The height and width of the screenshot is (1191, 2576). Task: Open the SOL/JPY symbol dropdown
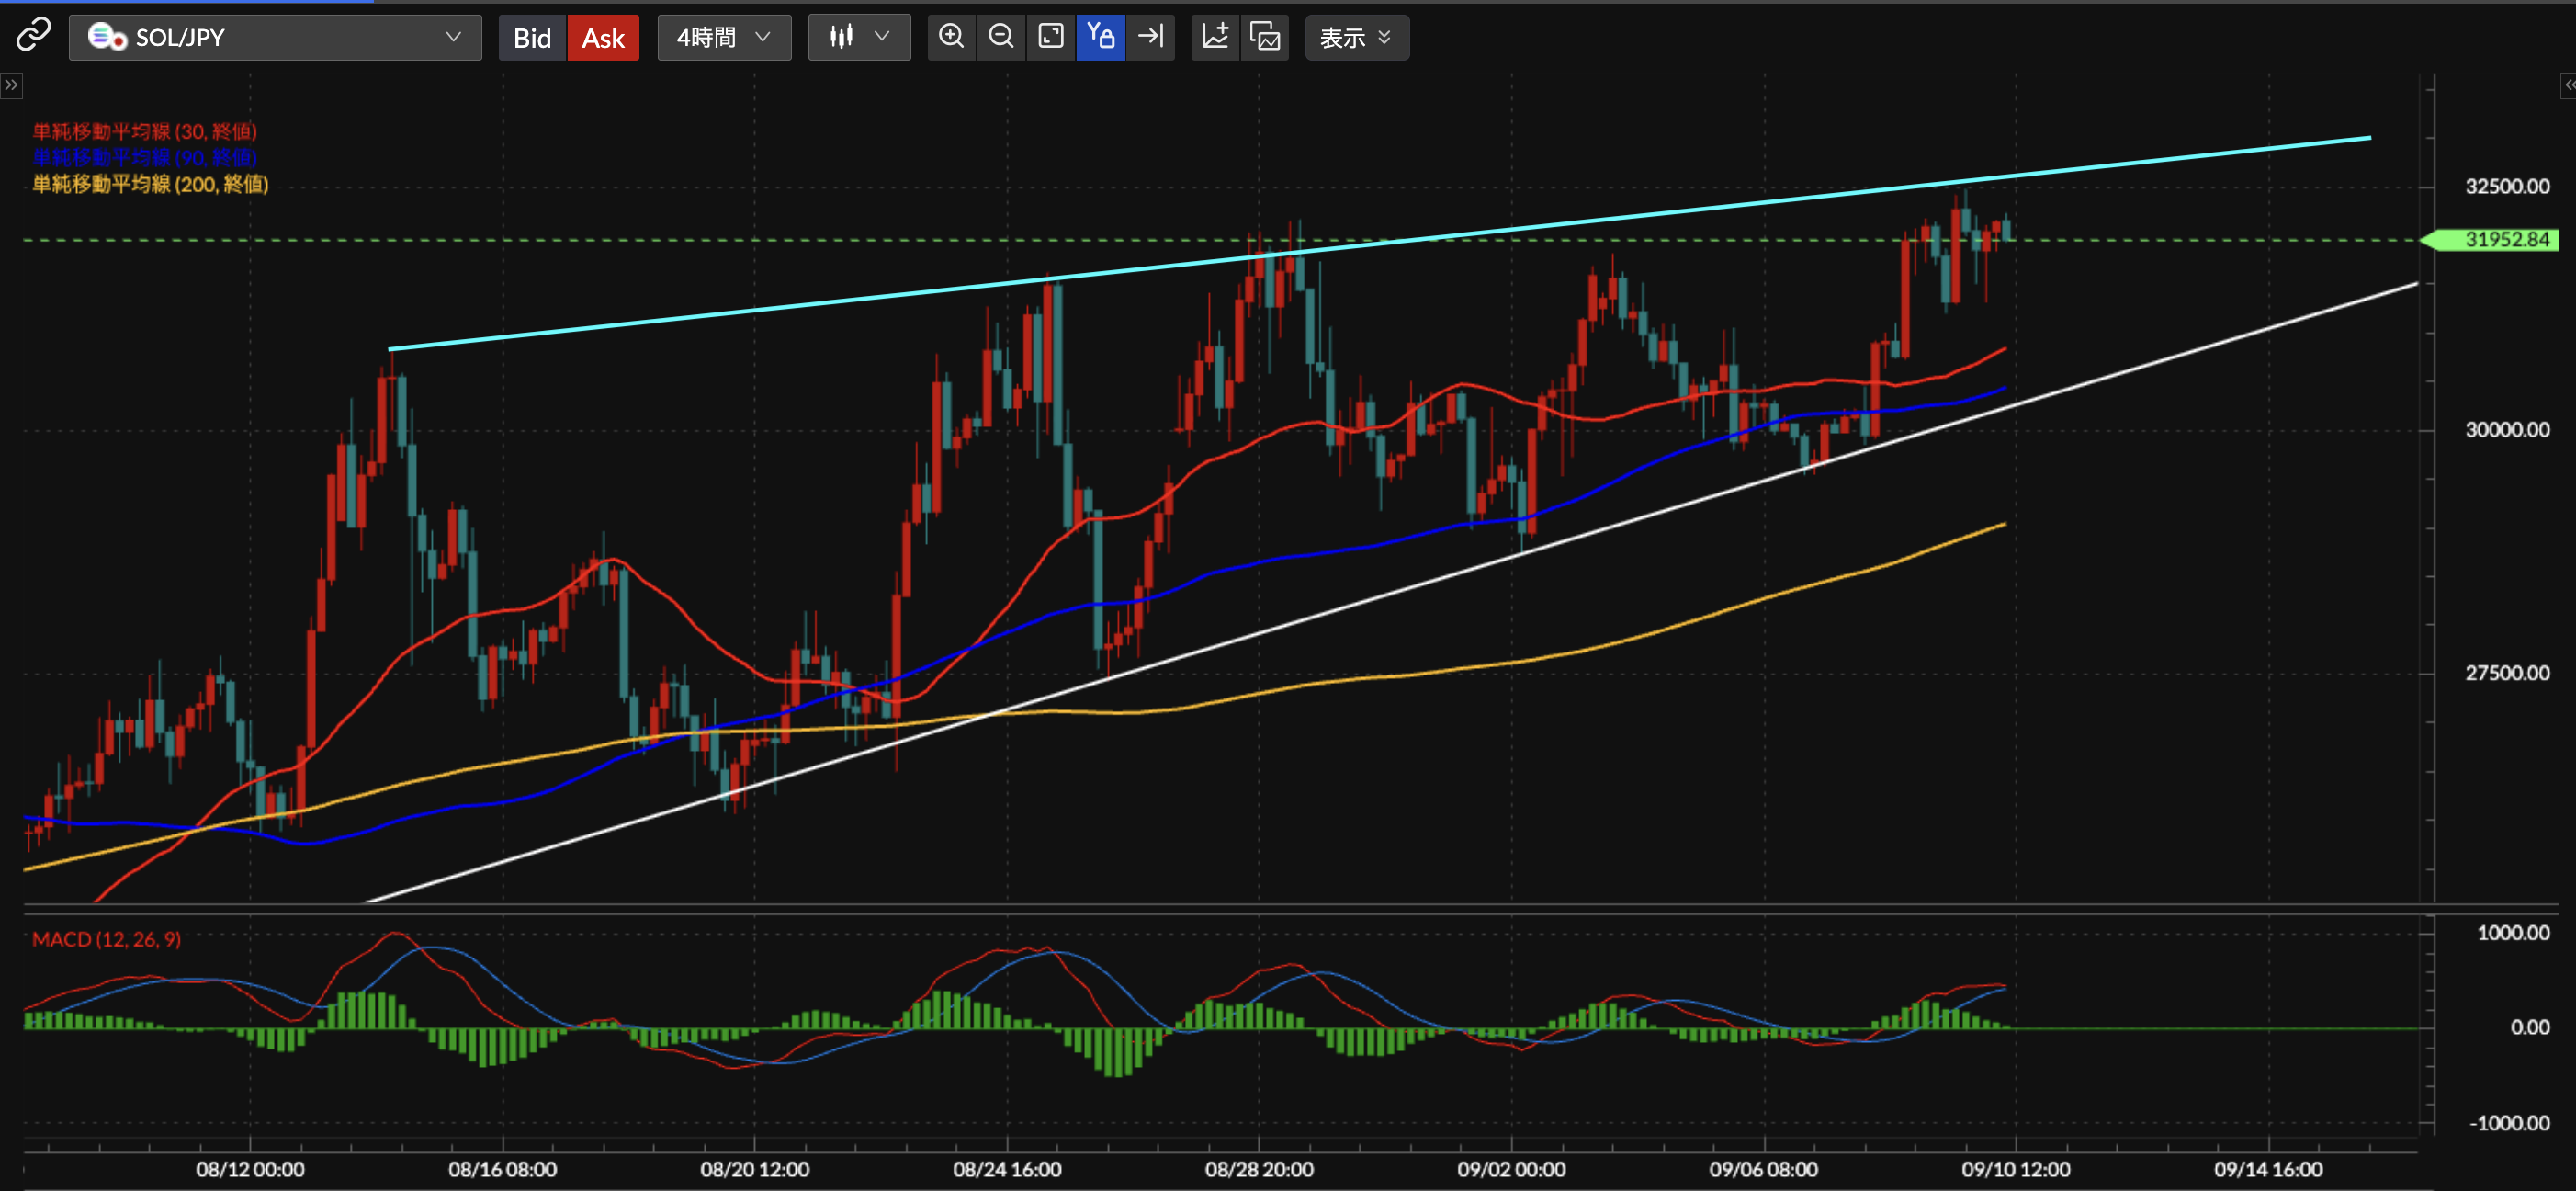275,37
